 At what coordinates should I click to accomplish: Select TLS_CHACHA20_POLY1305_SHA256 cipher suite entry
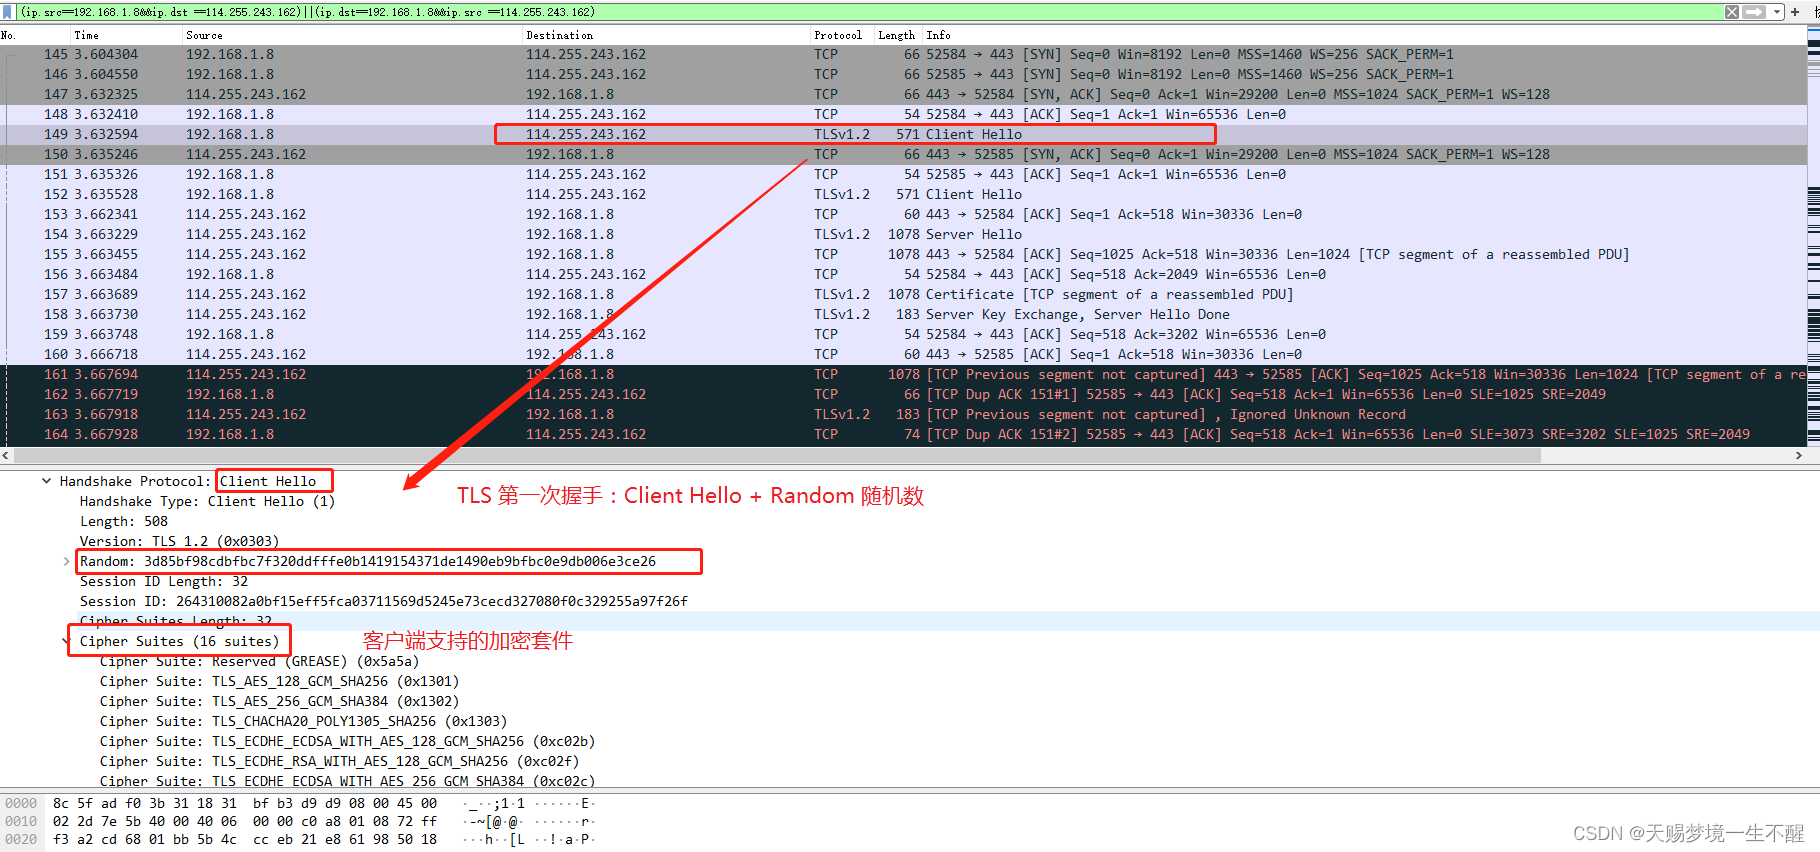point(304,721)
